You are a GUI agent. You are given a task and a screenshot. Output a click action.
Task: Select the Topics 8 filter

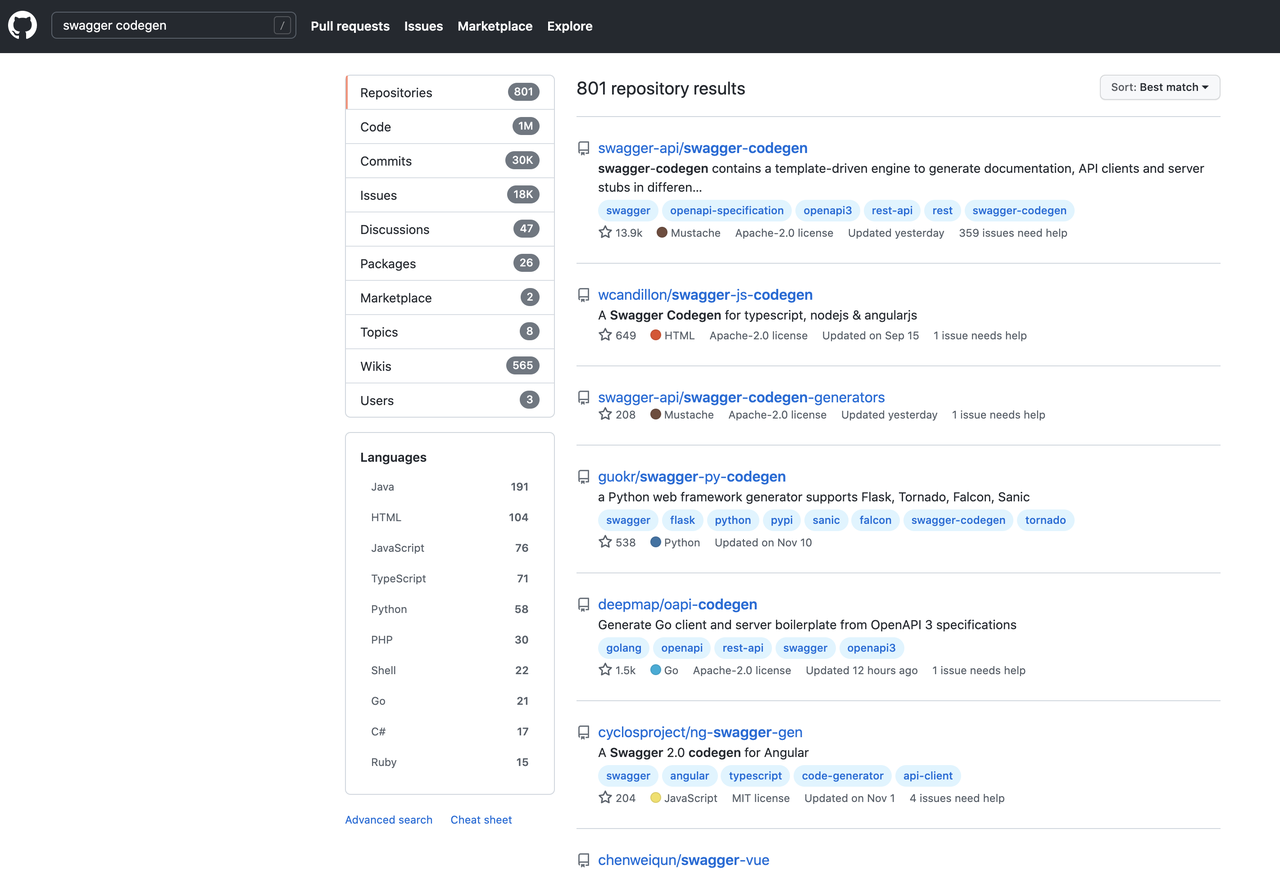coord(450,331)
